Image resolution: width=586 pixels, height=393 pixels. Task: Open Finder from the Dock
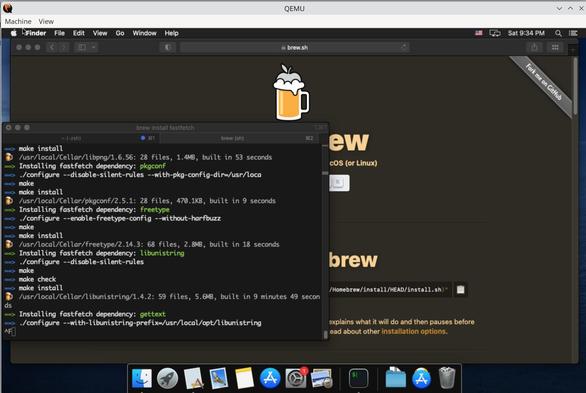pyautogui.click(x=142, y=378)
